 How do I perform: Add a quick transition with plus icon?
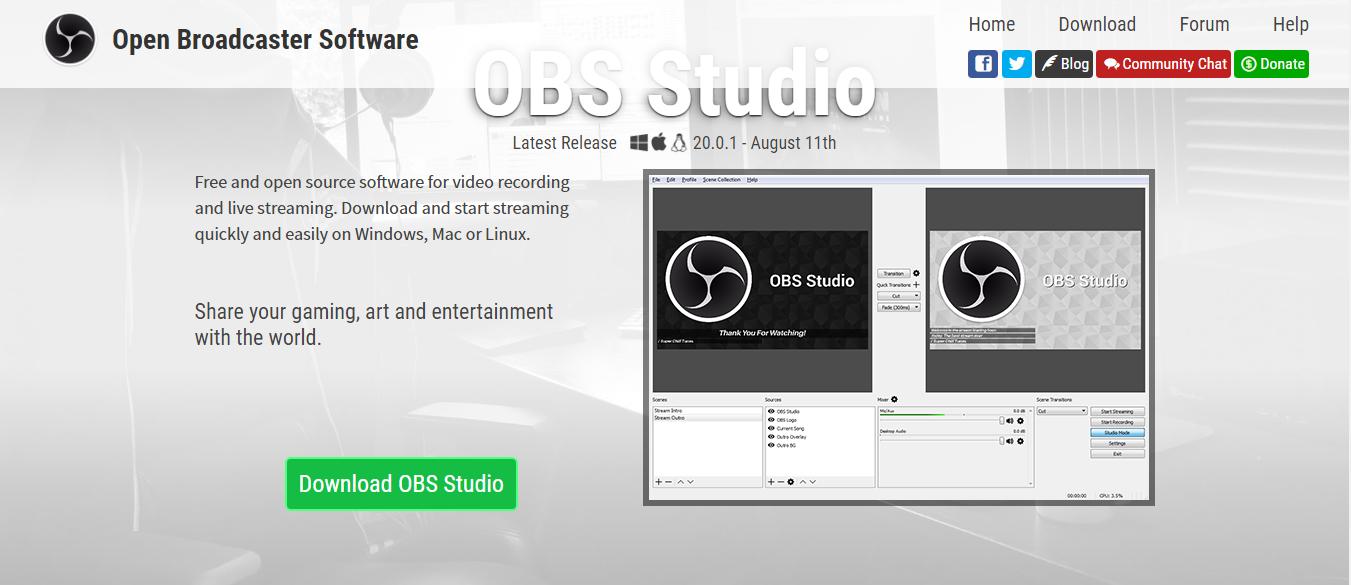tap(916, 285)
